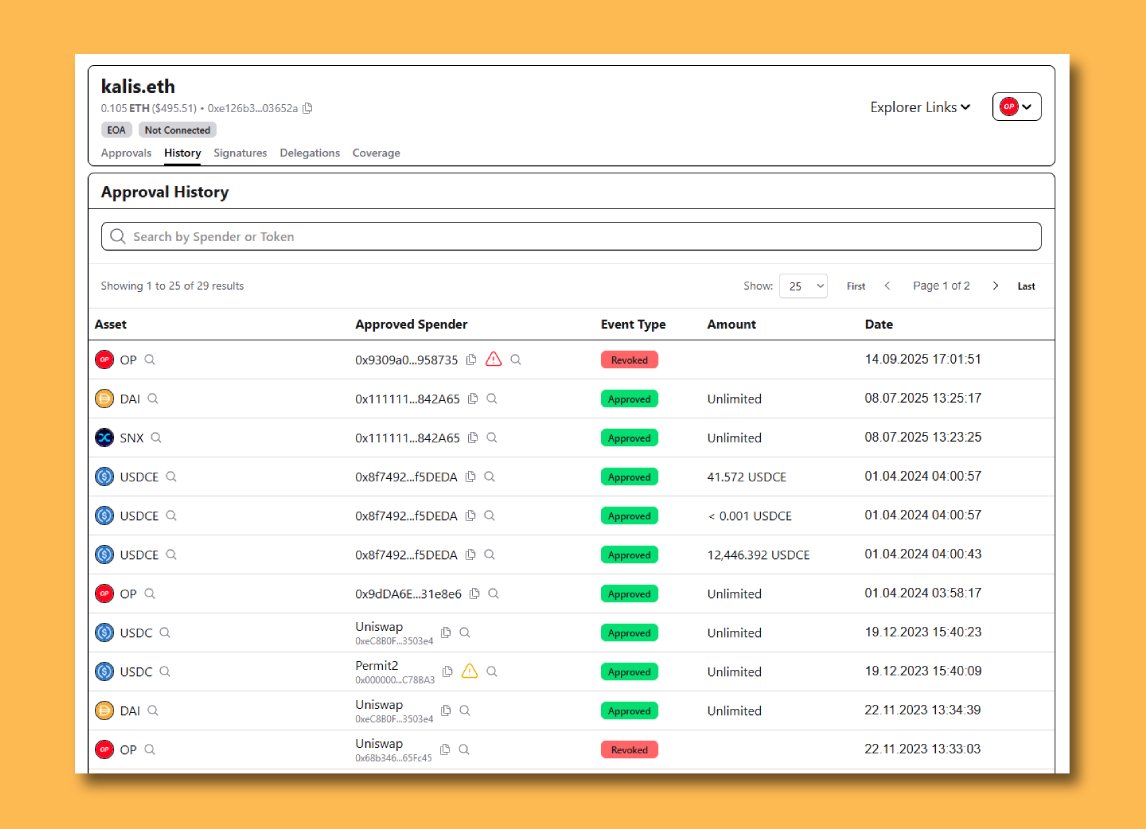Copy spender address in the 41.572 USDCE row

tap(471, 477)
